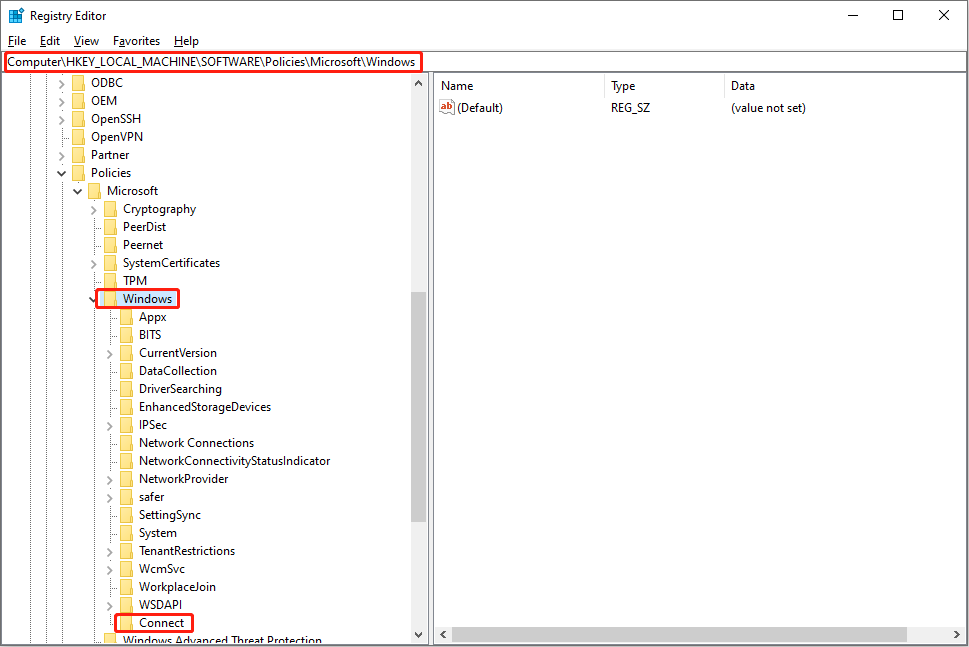The width and height of the screenshot is (969, 647).
Task: Click the Connect folder icon
Action: [x=127, y=622]
